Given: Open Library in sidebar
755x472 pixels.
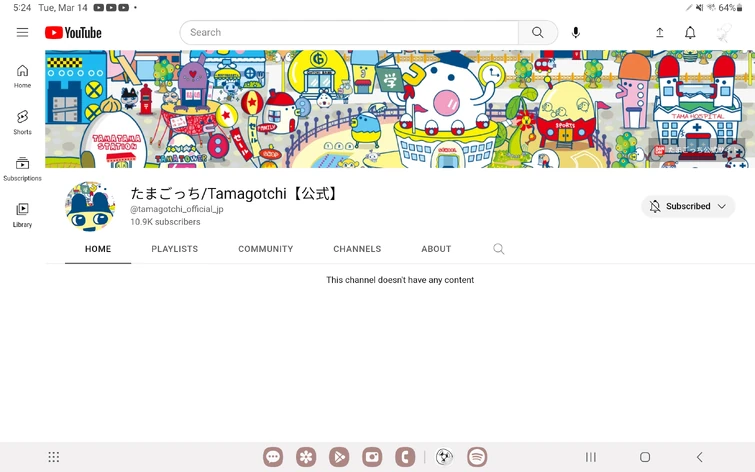Looking at the screenshot, I should tap(22, 215).
